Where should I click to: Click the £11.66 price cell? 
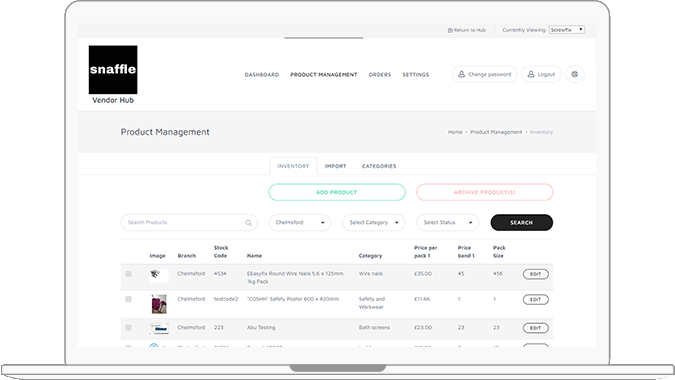pyautogui.click(x=422, y=299)
